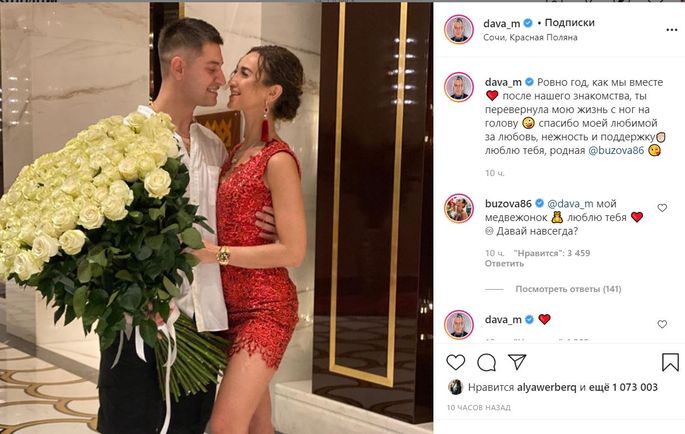The image size is (685, 434).
Task: Share the post via paper plane icon
Action: (x=517, y=362)
